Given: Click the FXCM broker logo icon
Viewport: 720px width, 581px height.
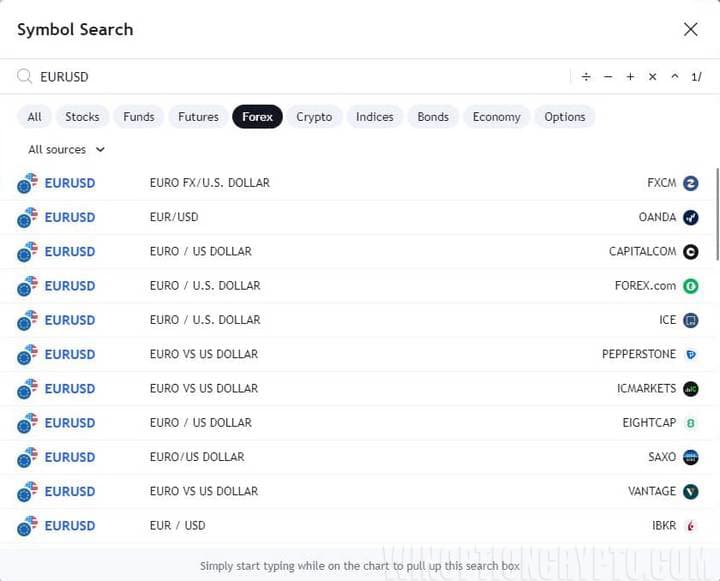Looking at the screenshot, I should coord(690,183).
